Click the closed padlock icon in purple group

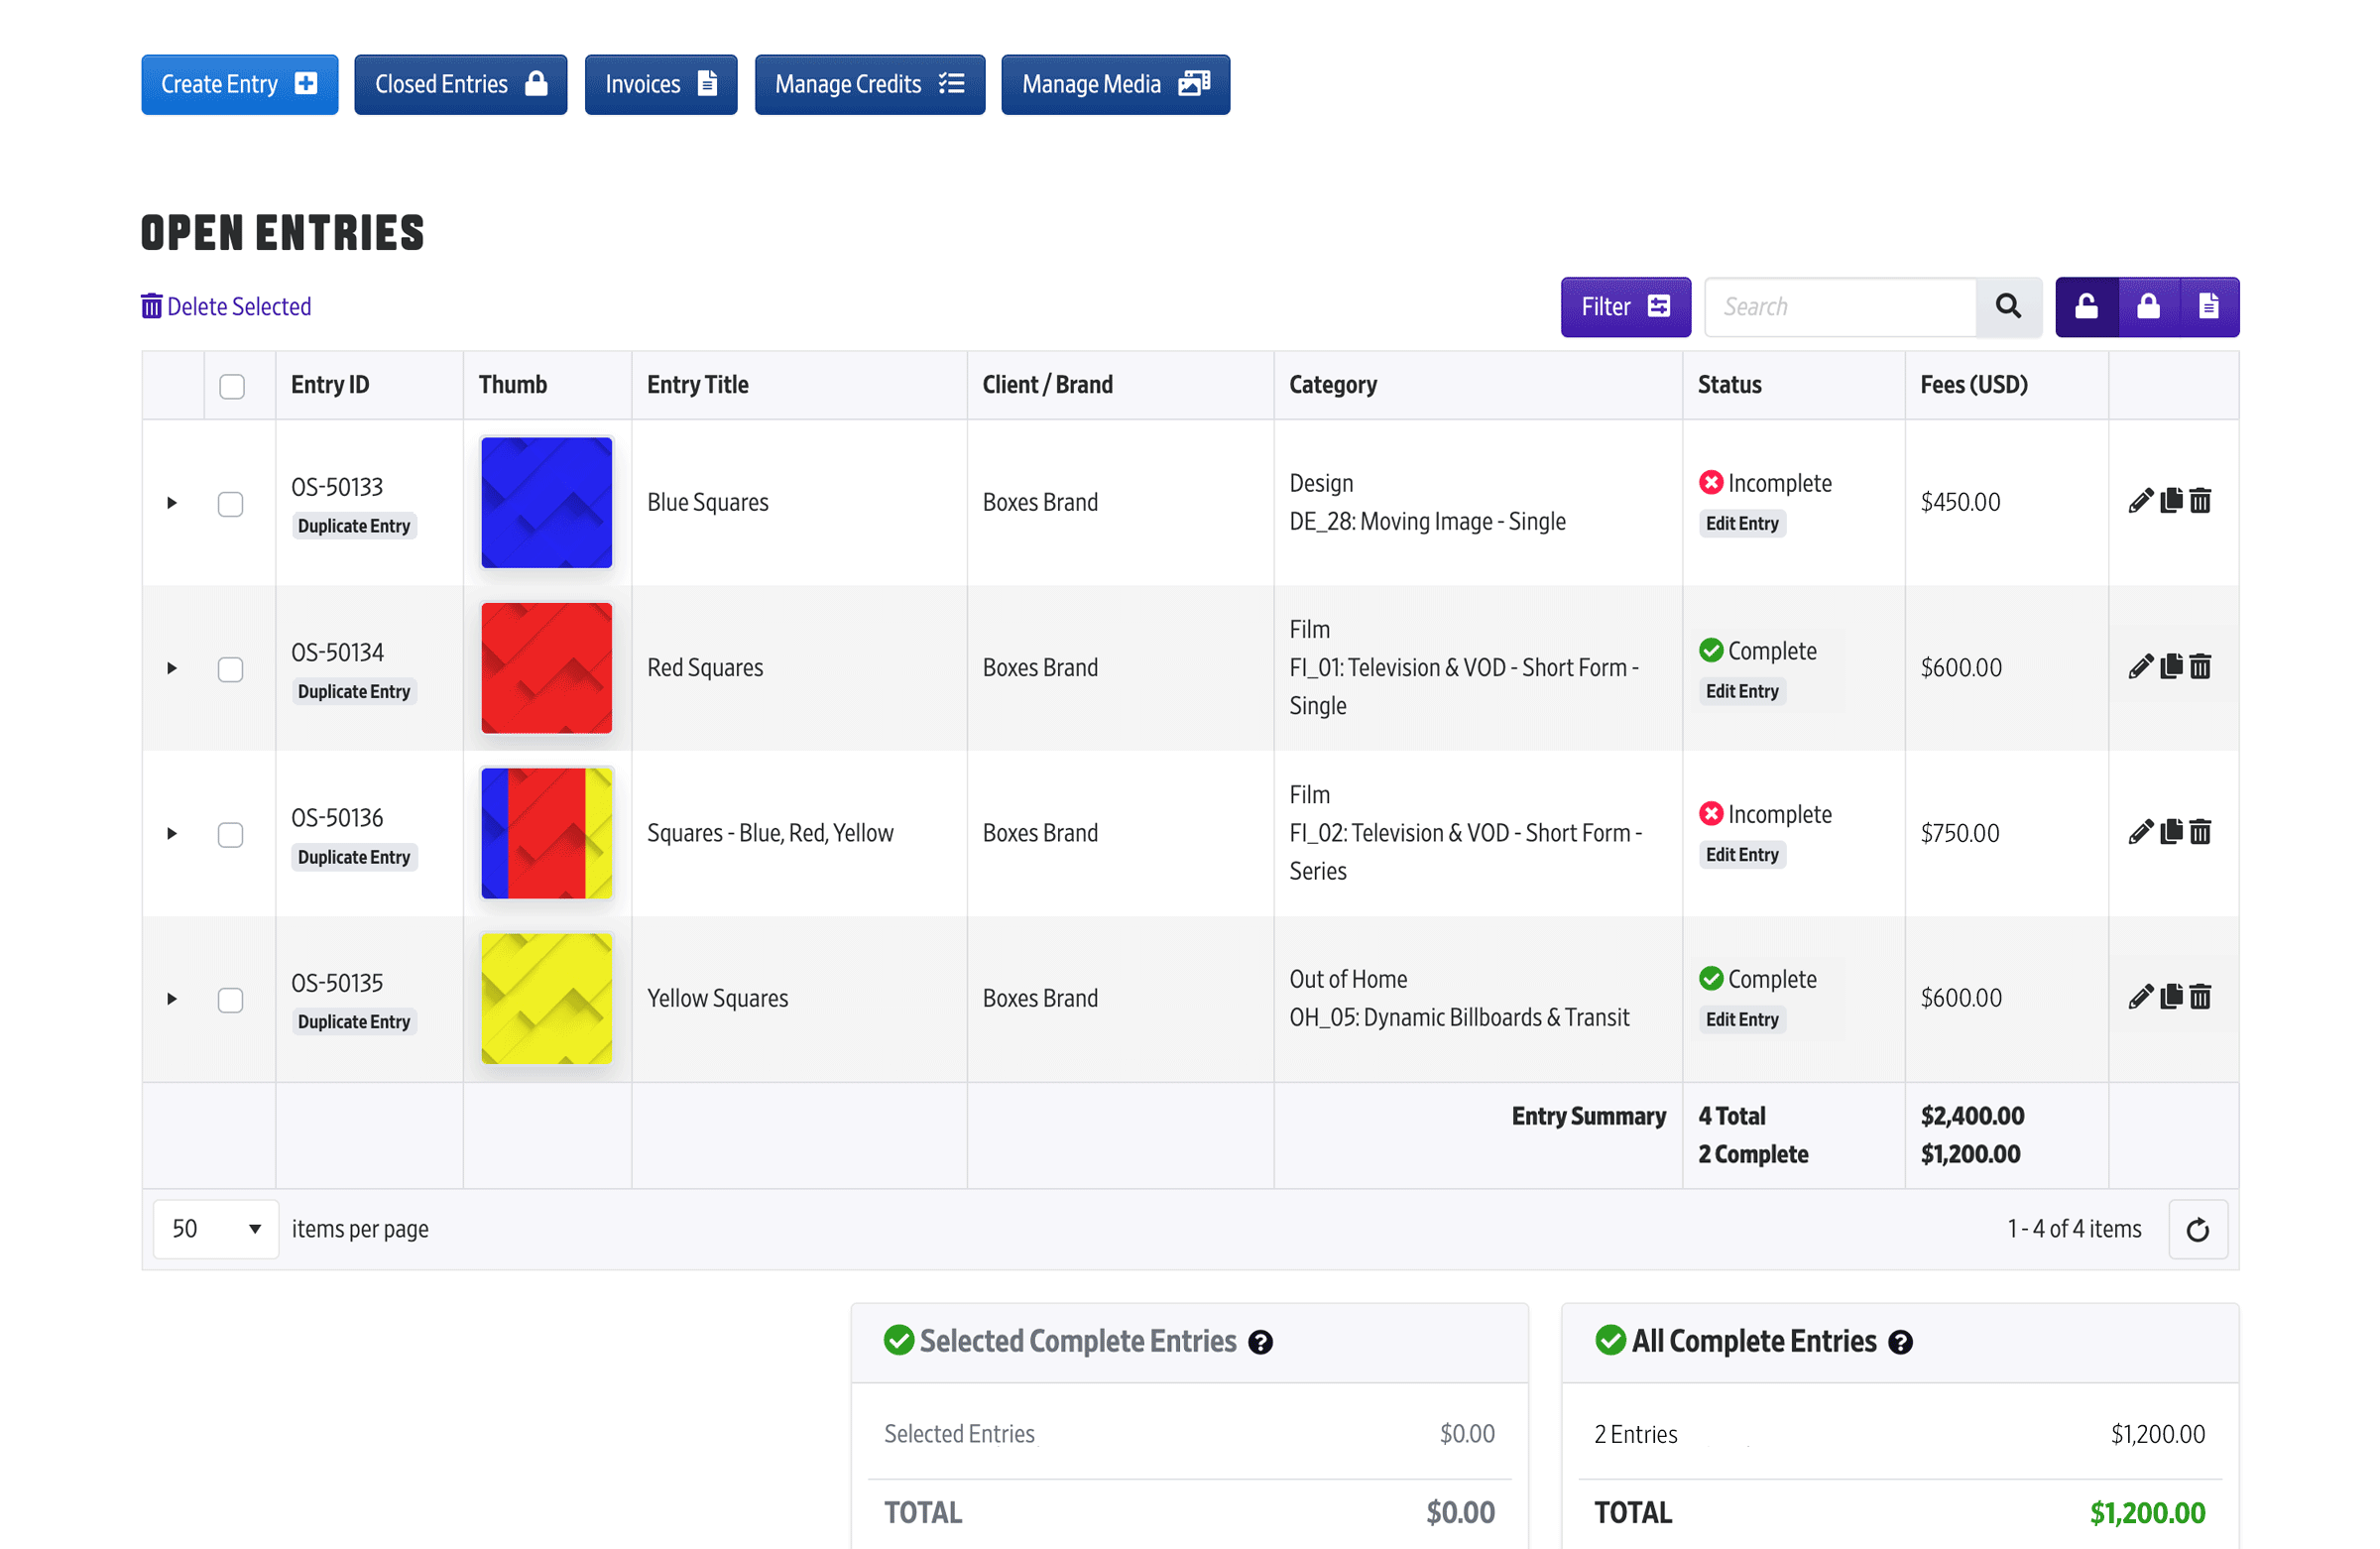(x=2148, y=307)
